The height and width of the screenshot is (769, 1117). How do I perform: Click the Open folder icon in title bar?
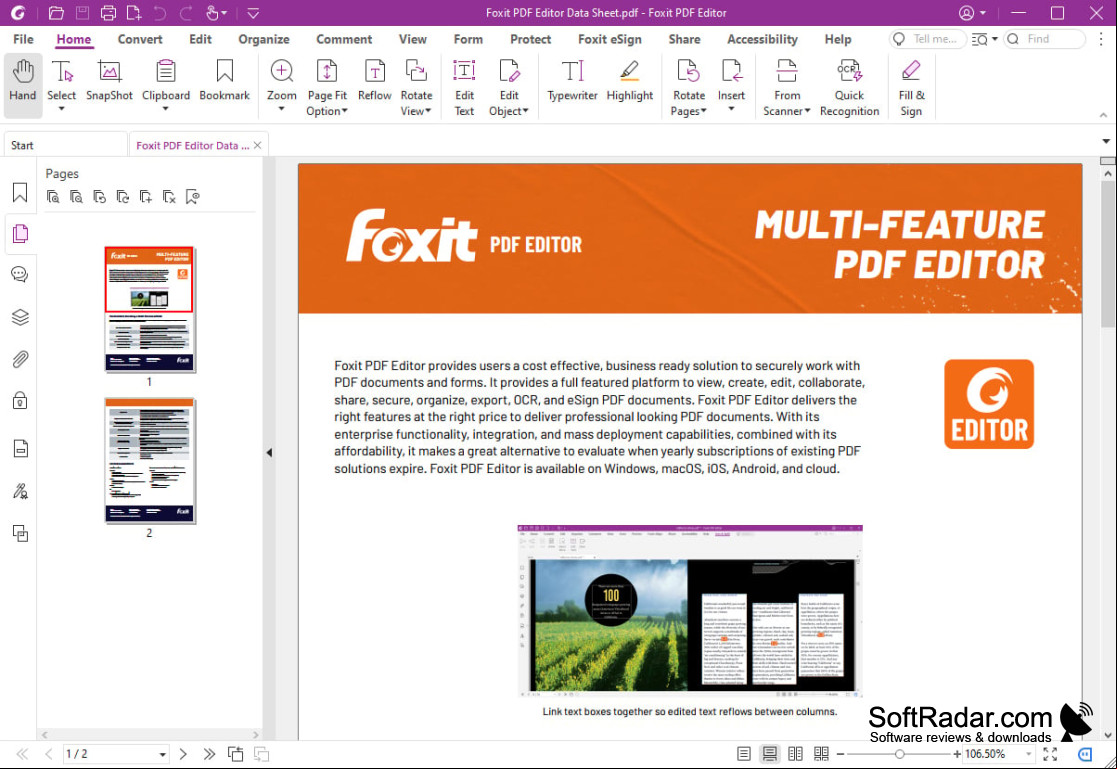56,13
